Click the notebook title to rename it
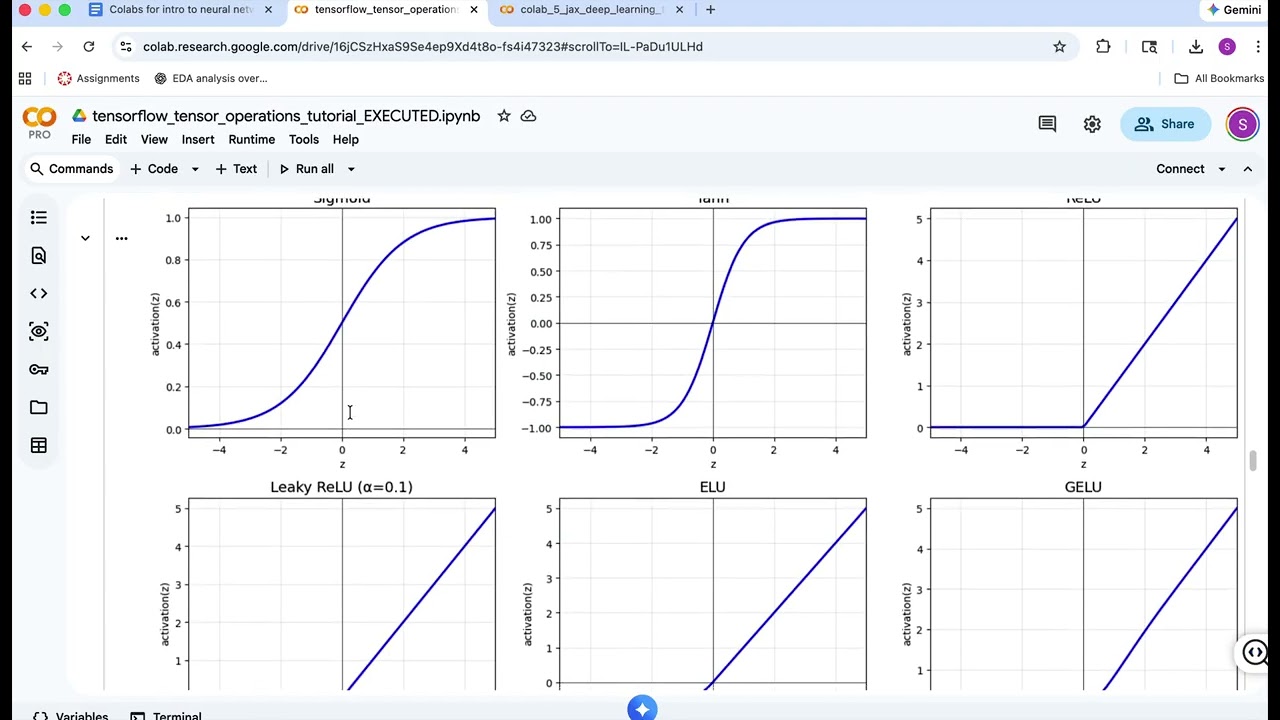The width and height of the screenshot is (1280, 720). (286, 116)
